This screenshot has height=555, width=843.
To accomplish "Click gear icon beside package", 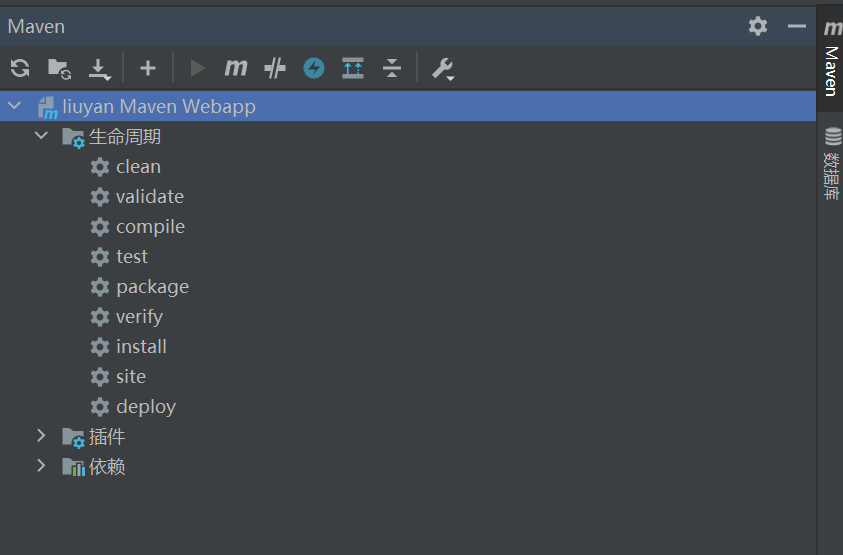I will point(100,287).
